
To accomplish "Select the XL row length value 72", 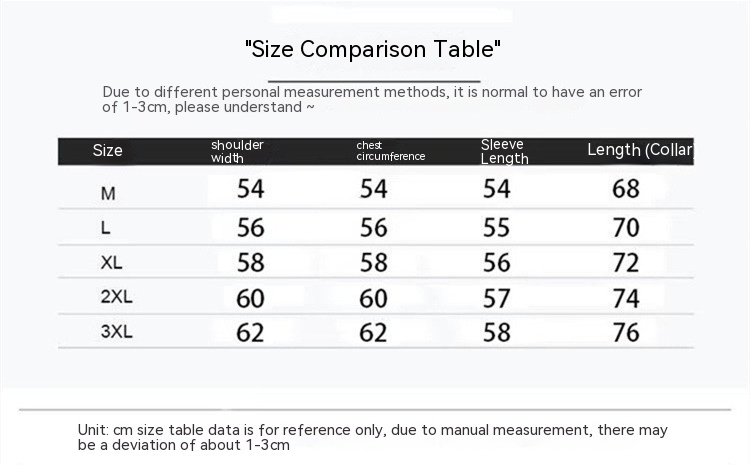I will tap(626, 263).
